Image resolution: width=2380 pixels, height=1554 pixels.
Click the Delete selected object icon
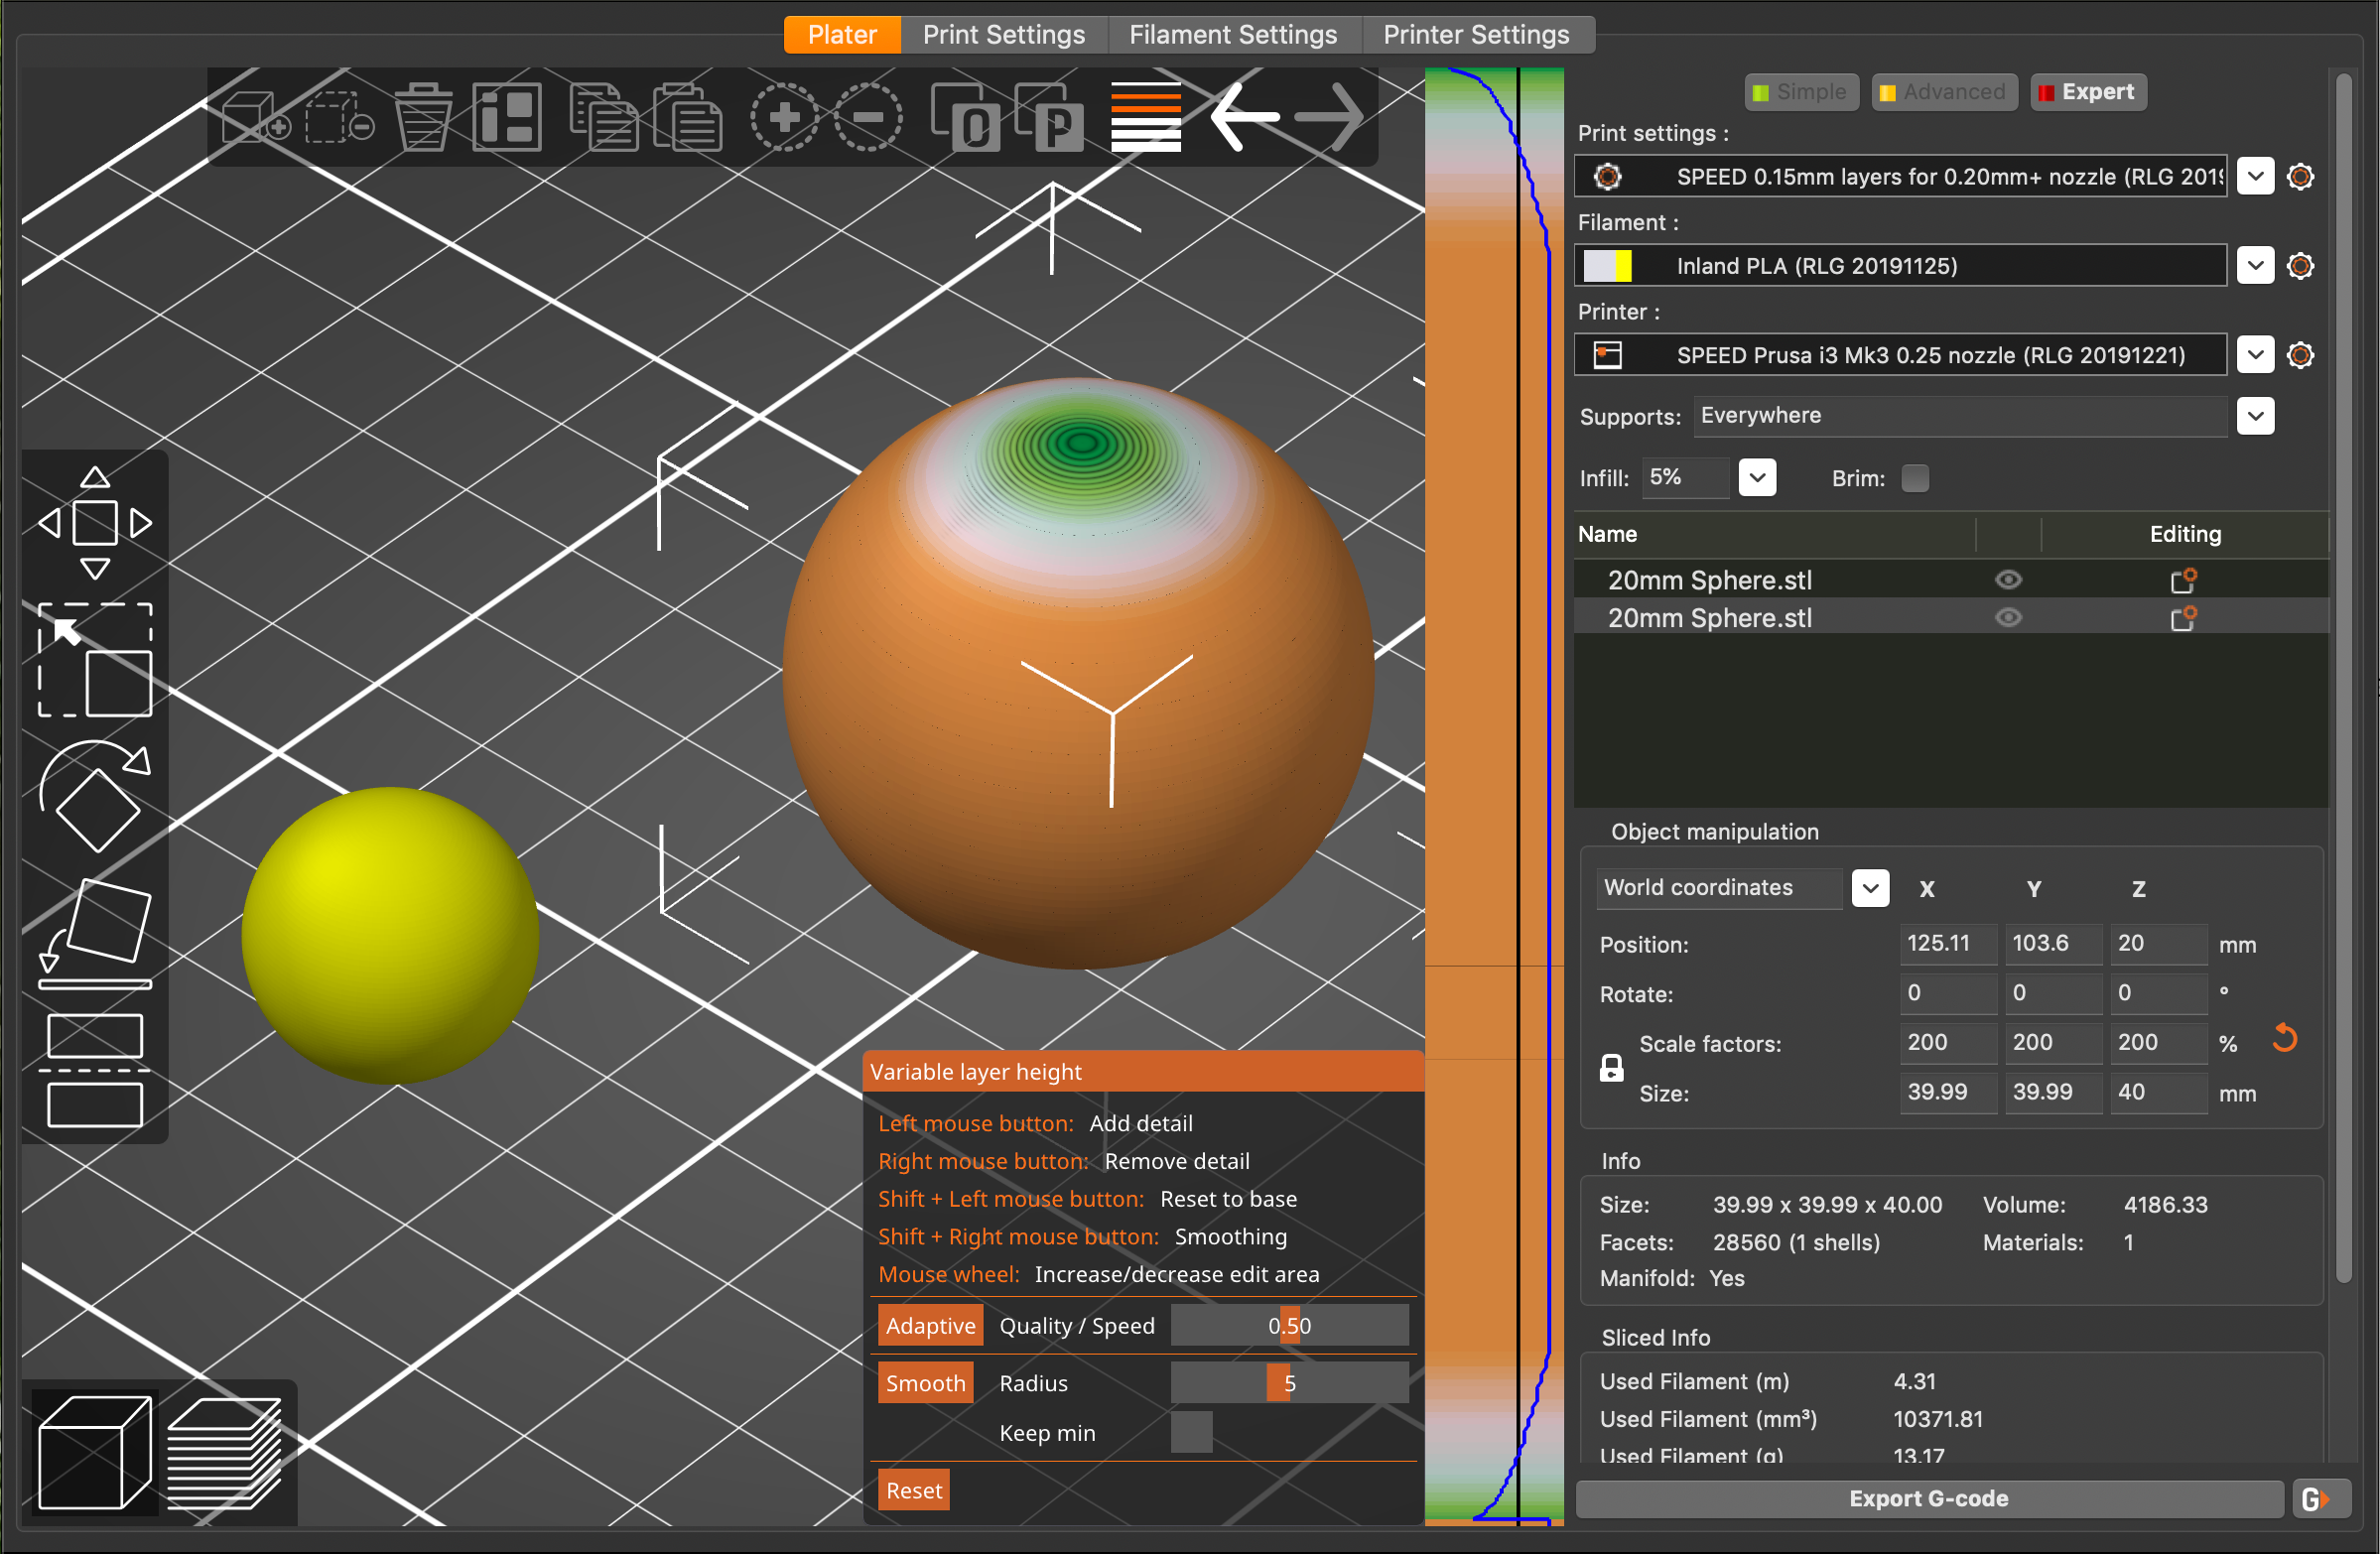[x=339, y=118]
